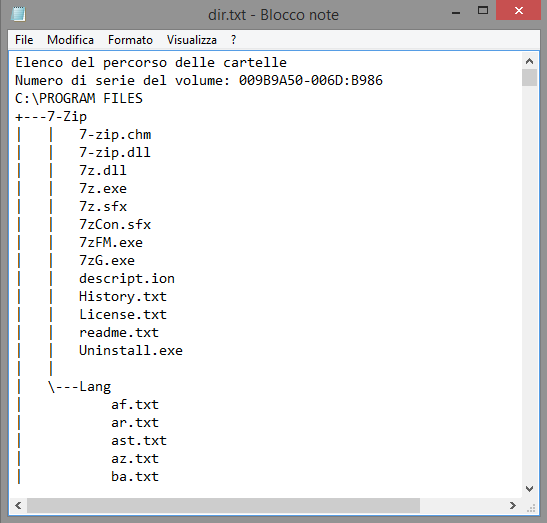Open the ? help menu
The width and height of the screenshot is (547, 523).
point(233,40)
